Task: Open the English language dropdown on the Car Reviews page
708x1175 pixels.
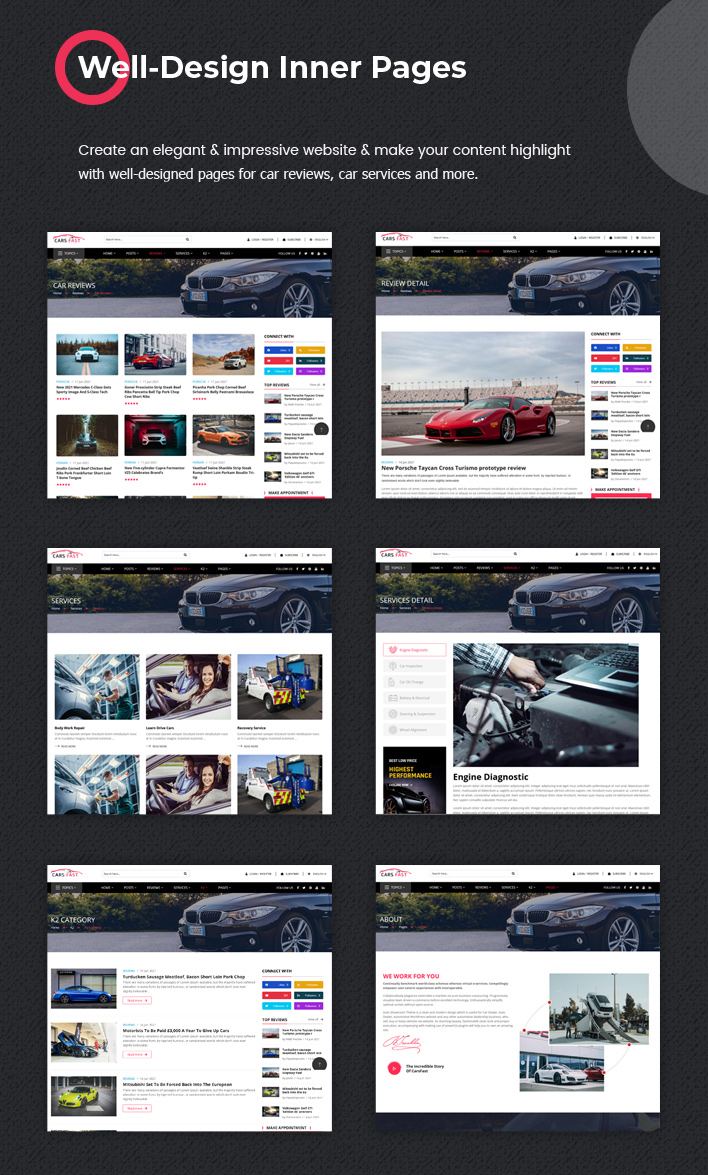Action: [x=320, y=240]
